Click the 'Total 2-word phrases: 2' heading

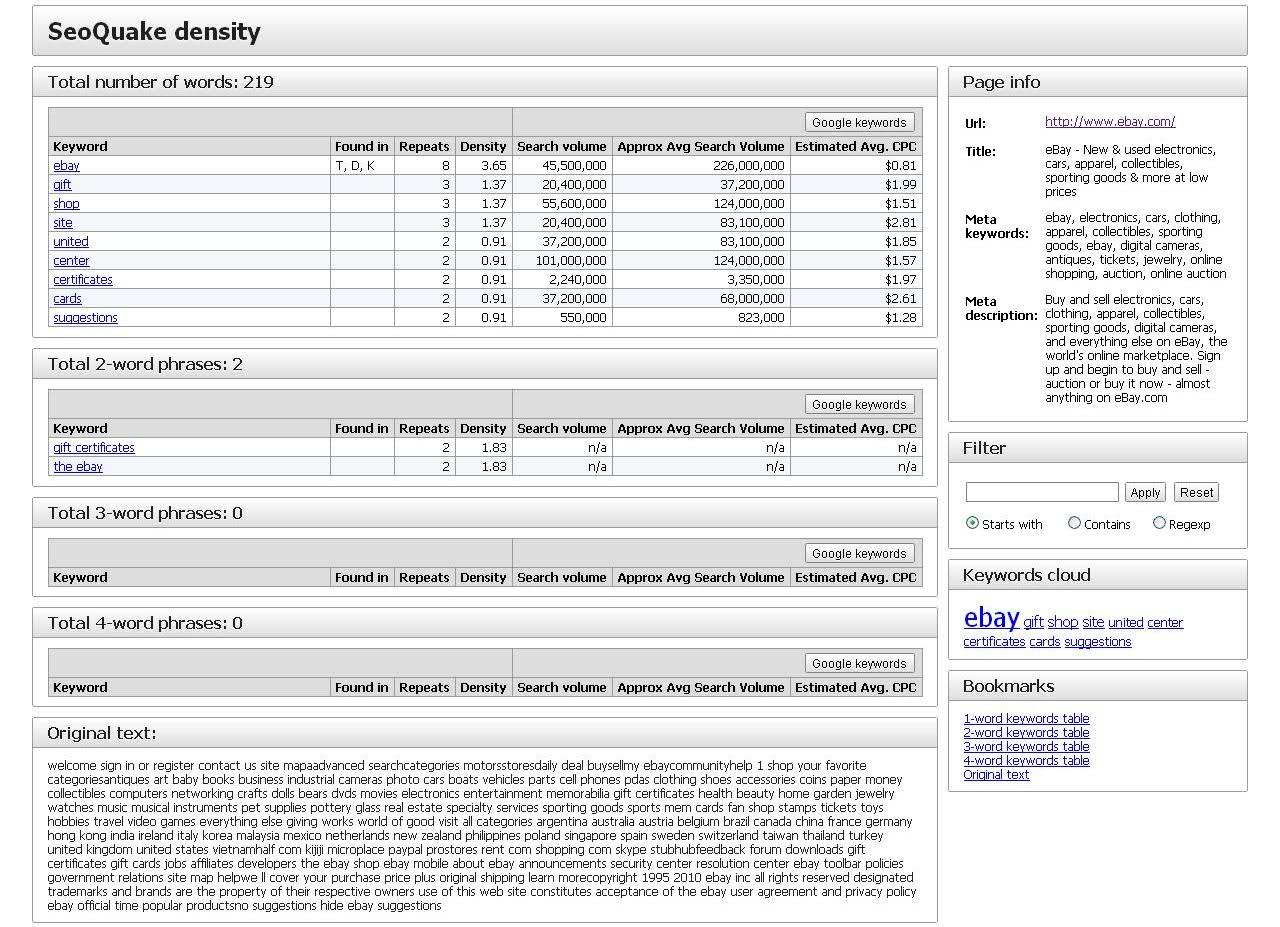(x=145, y=364)
